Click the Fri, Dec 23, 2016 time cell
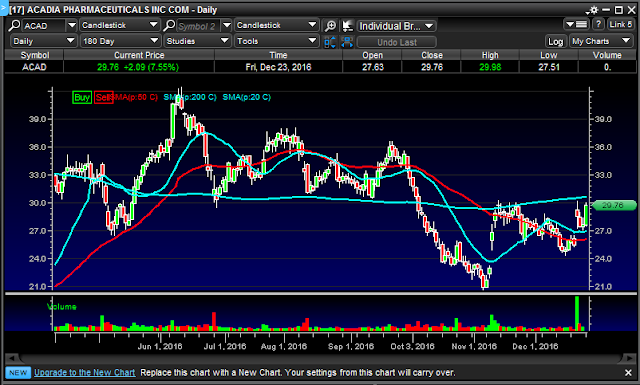 (278, 67)
